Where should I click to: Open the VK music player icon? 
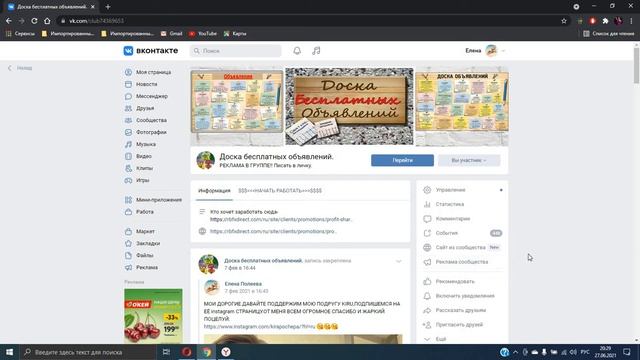coord(316,51)
